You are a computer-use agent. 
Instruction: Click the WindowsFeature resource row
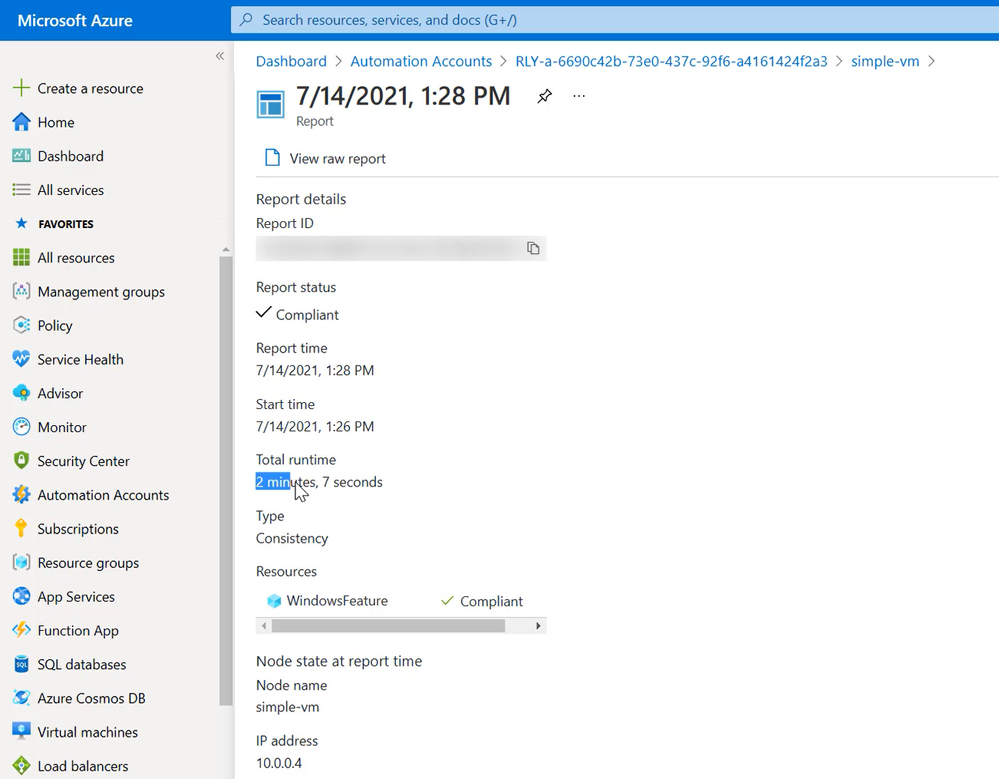pos(401,601)
